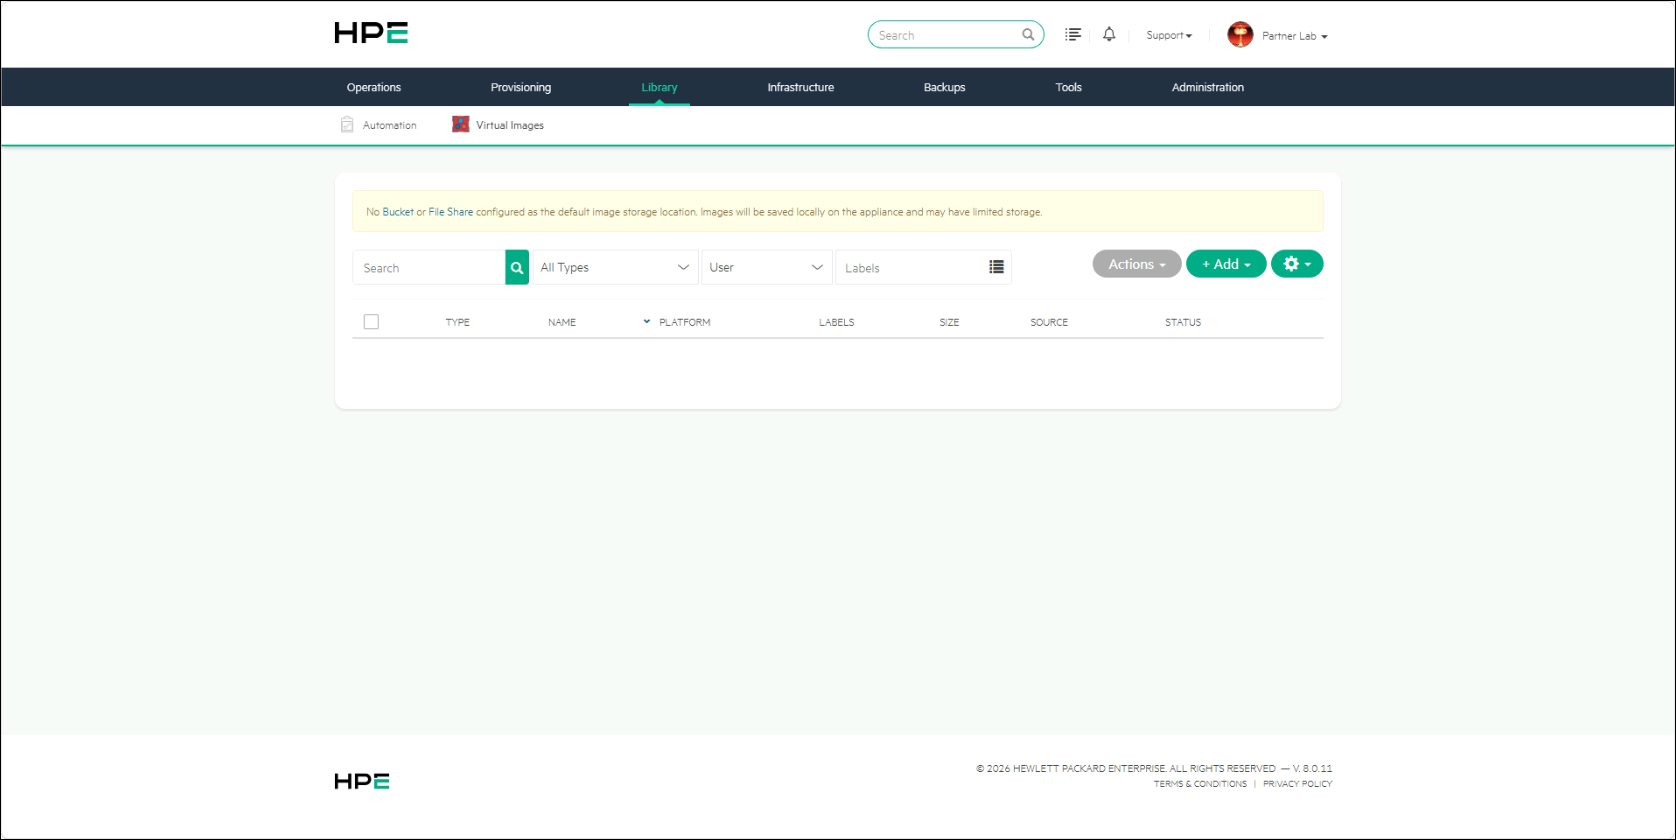Image resolution: width=1676 pixels, height=840 pixels.
Task: Open the activity list icon
Action: click(x=1073, y=35)
